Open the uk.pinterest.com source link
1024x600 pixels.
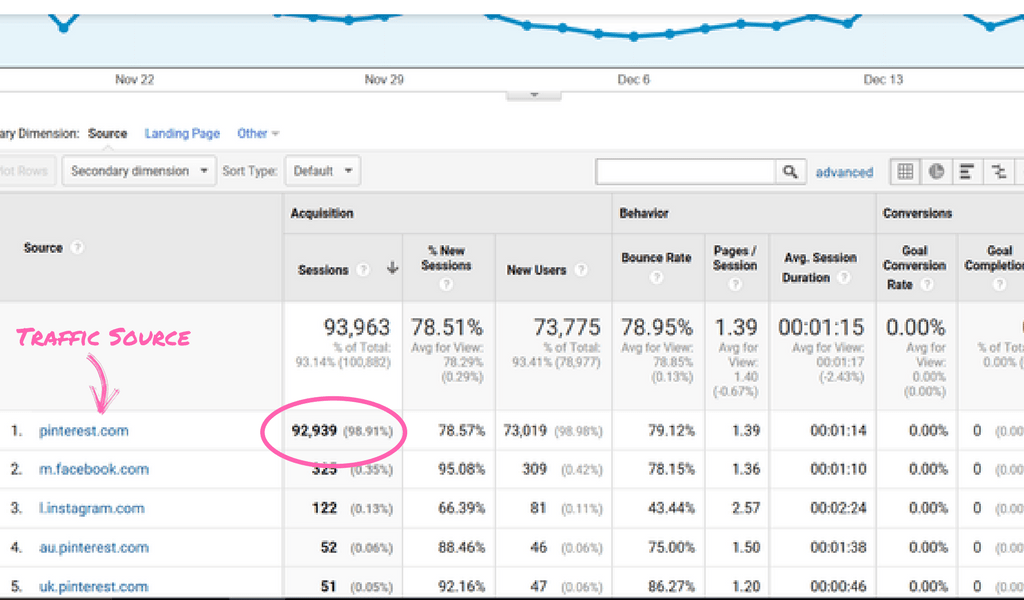93,586
